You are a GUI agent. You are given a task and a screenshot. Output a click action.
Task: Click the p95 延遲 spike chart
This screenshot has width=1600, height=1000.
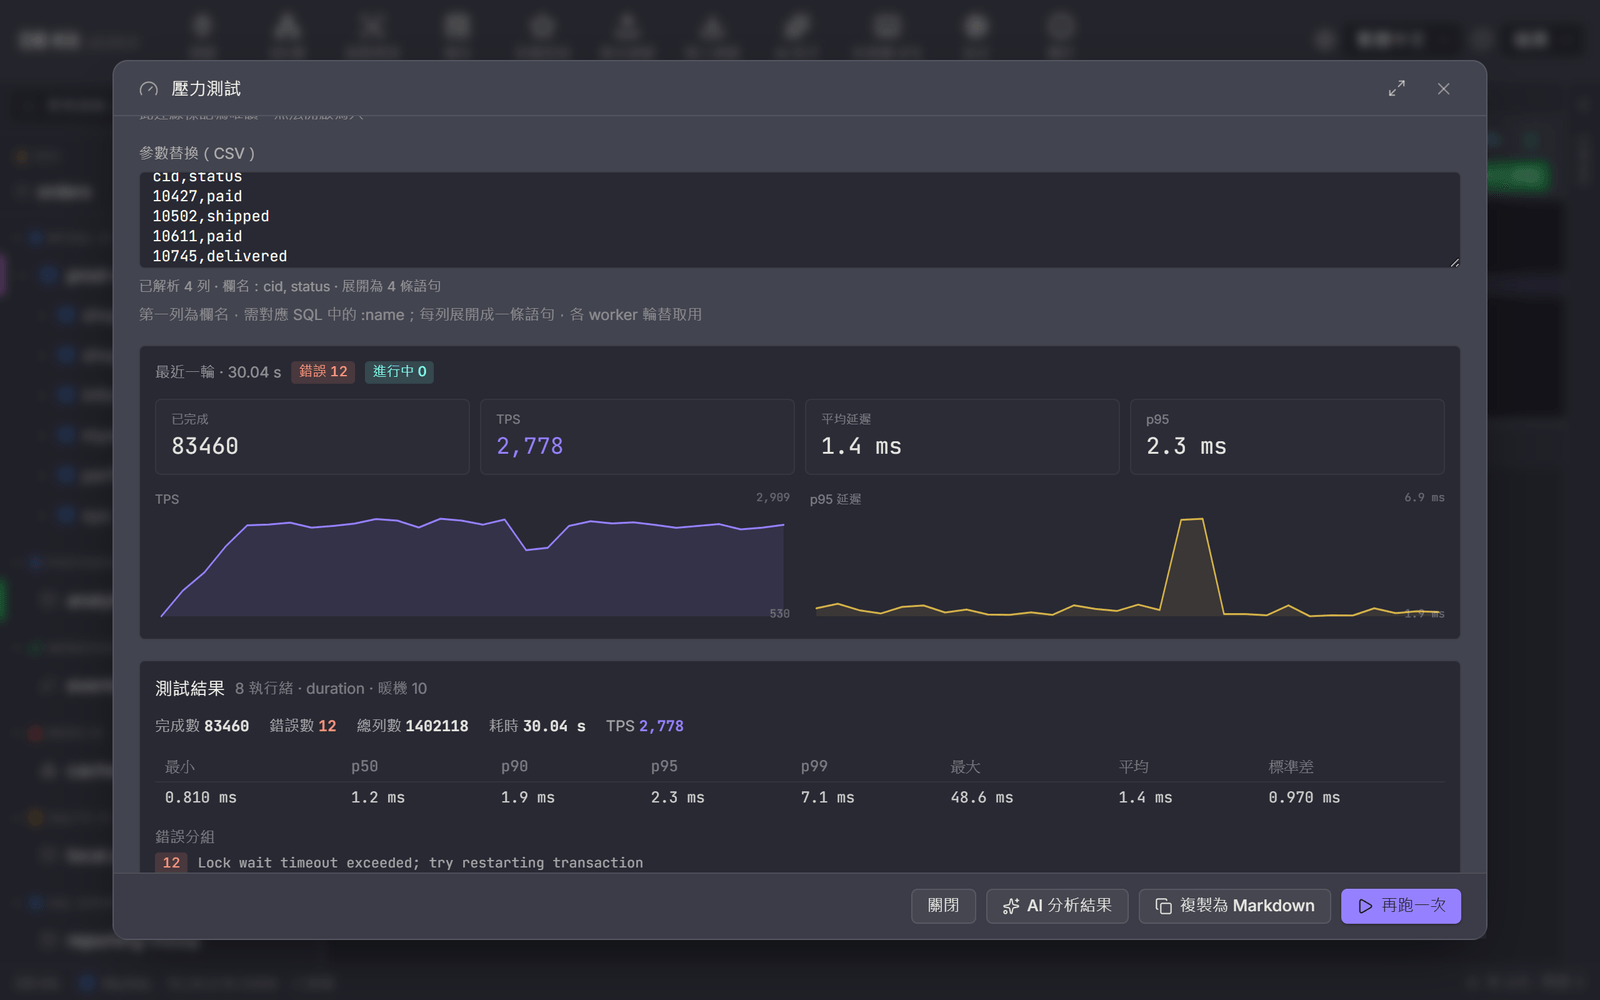click(1128, 566)
